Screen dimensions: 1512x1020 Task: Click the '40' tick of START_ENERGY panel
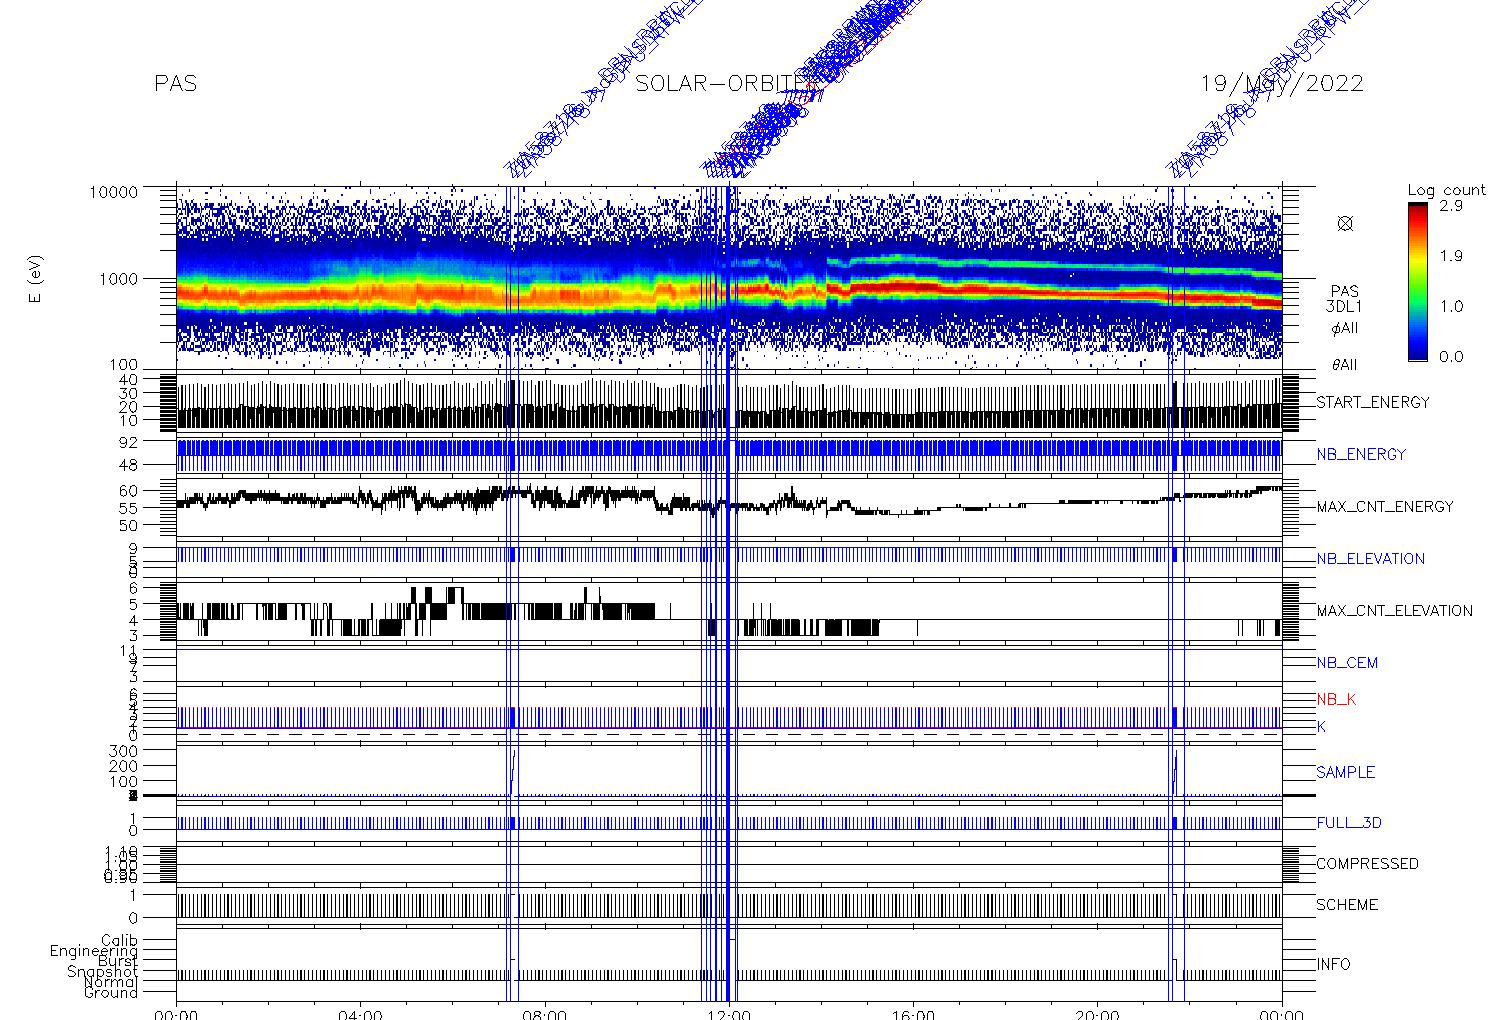coord(128,380)
